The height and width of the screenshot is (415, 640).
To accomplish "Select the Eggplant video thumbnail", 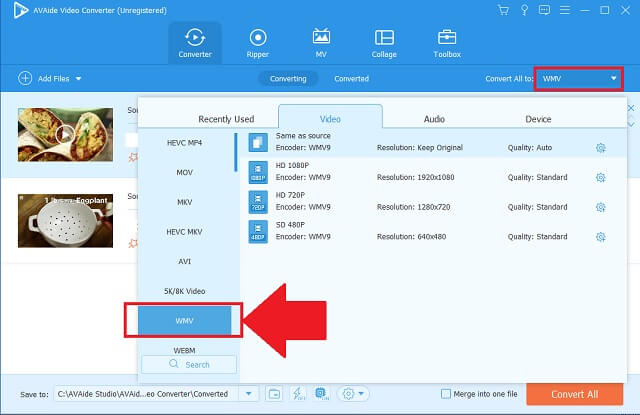I will pos(65,220).
